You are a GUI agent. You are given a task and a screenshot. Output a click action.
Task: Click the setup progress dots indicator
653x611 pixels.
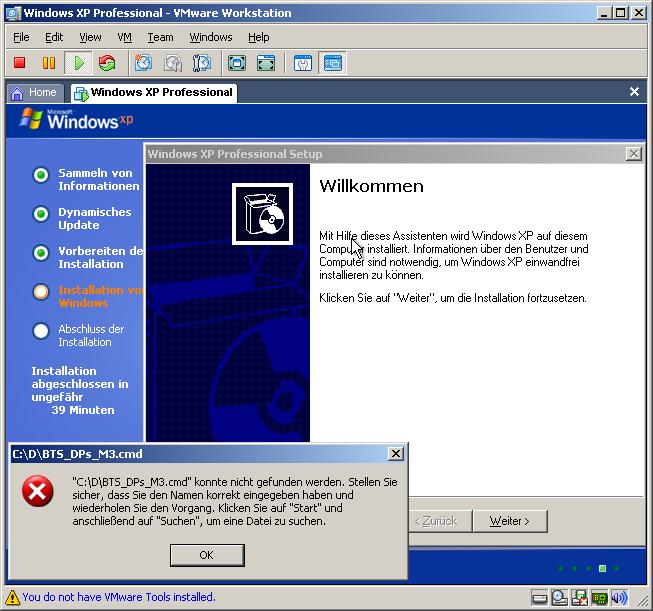[588, 568]
